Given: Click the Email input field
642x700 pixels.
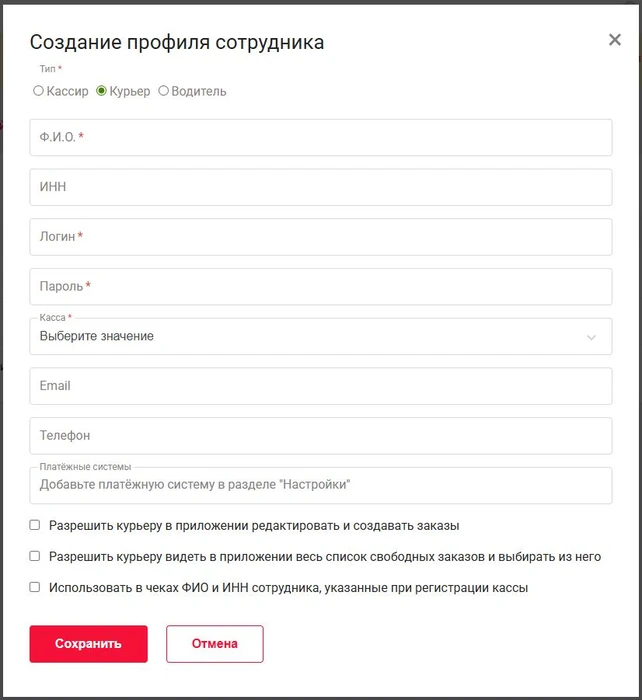Looking at the screenshot, I should click(320, 386).
